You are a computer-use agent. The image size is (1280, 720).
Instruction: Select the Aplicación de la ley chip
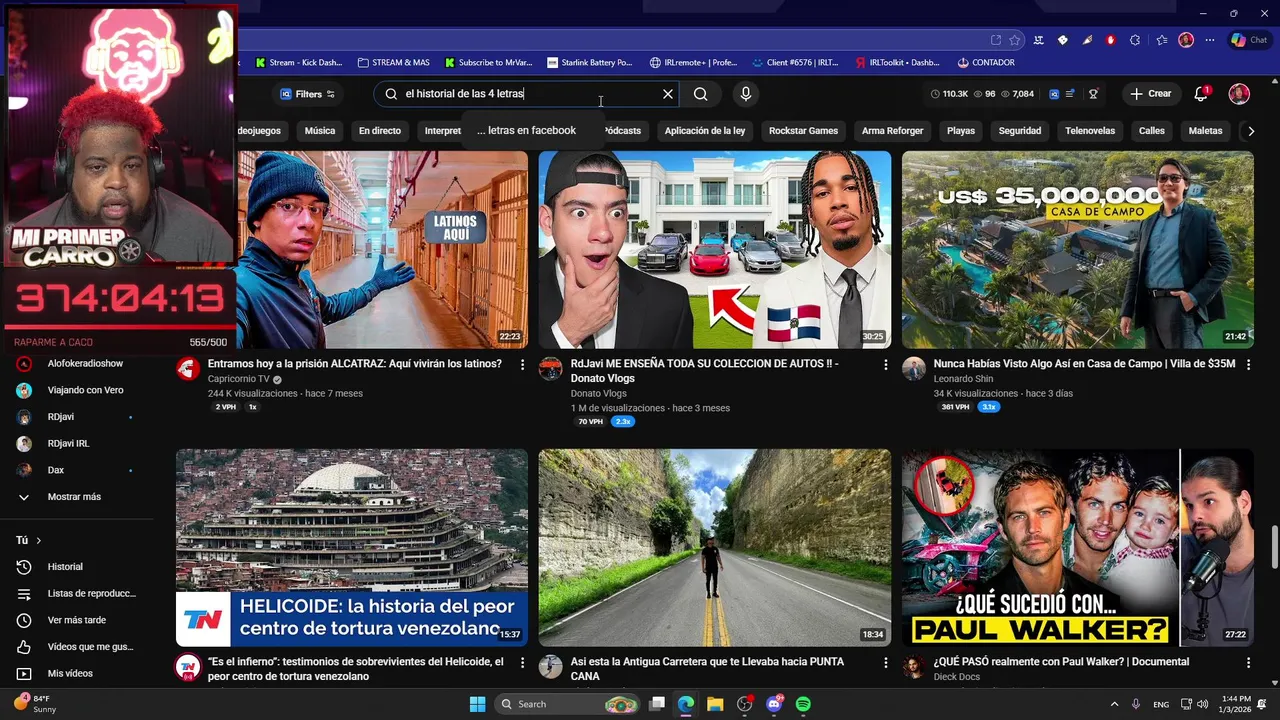point(705,131)
